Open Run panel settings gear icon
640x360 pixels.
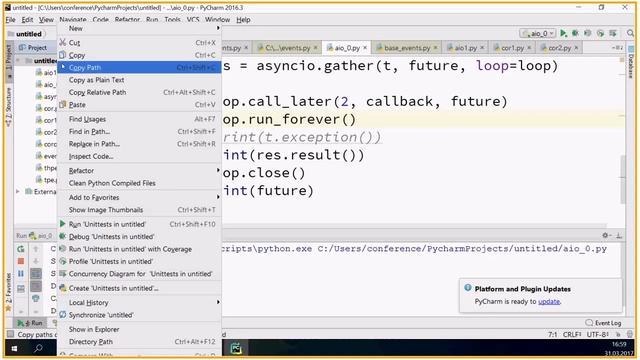[x=606, y=235]
